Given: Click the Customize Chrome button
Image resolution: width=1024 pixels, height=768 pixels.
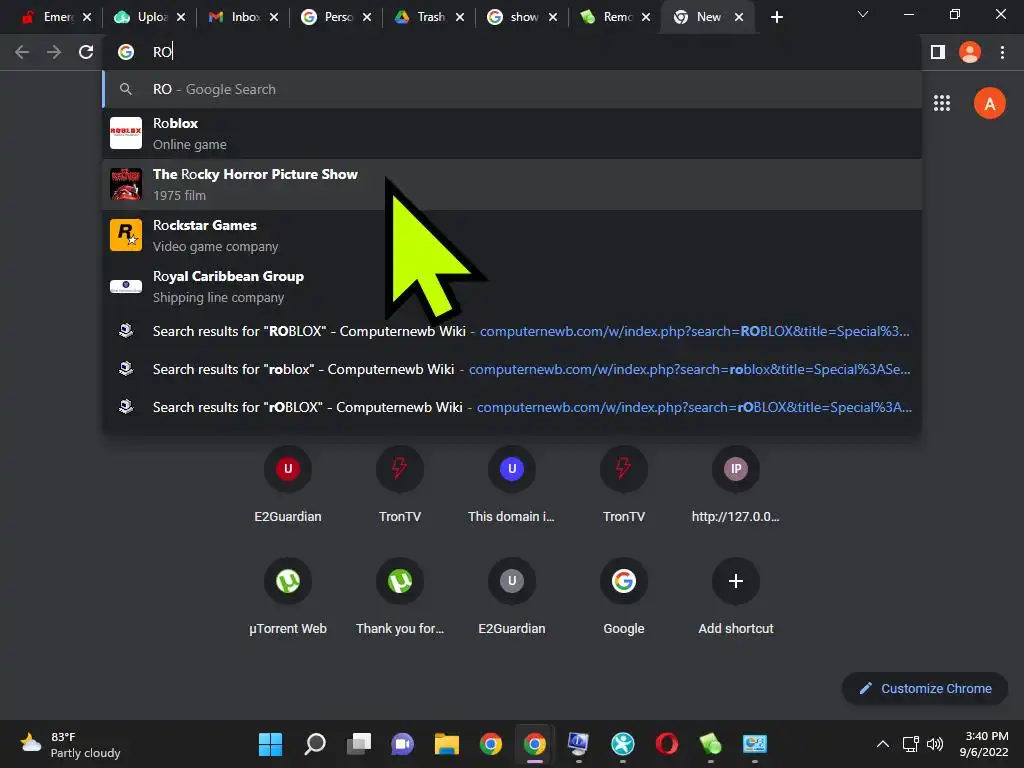Looking at the screenshot, I should pyautogui.click(x=925, y=688).
